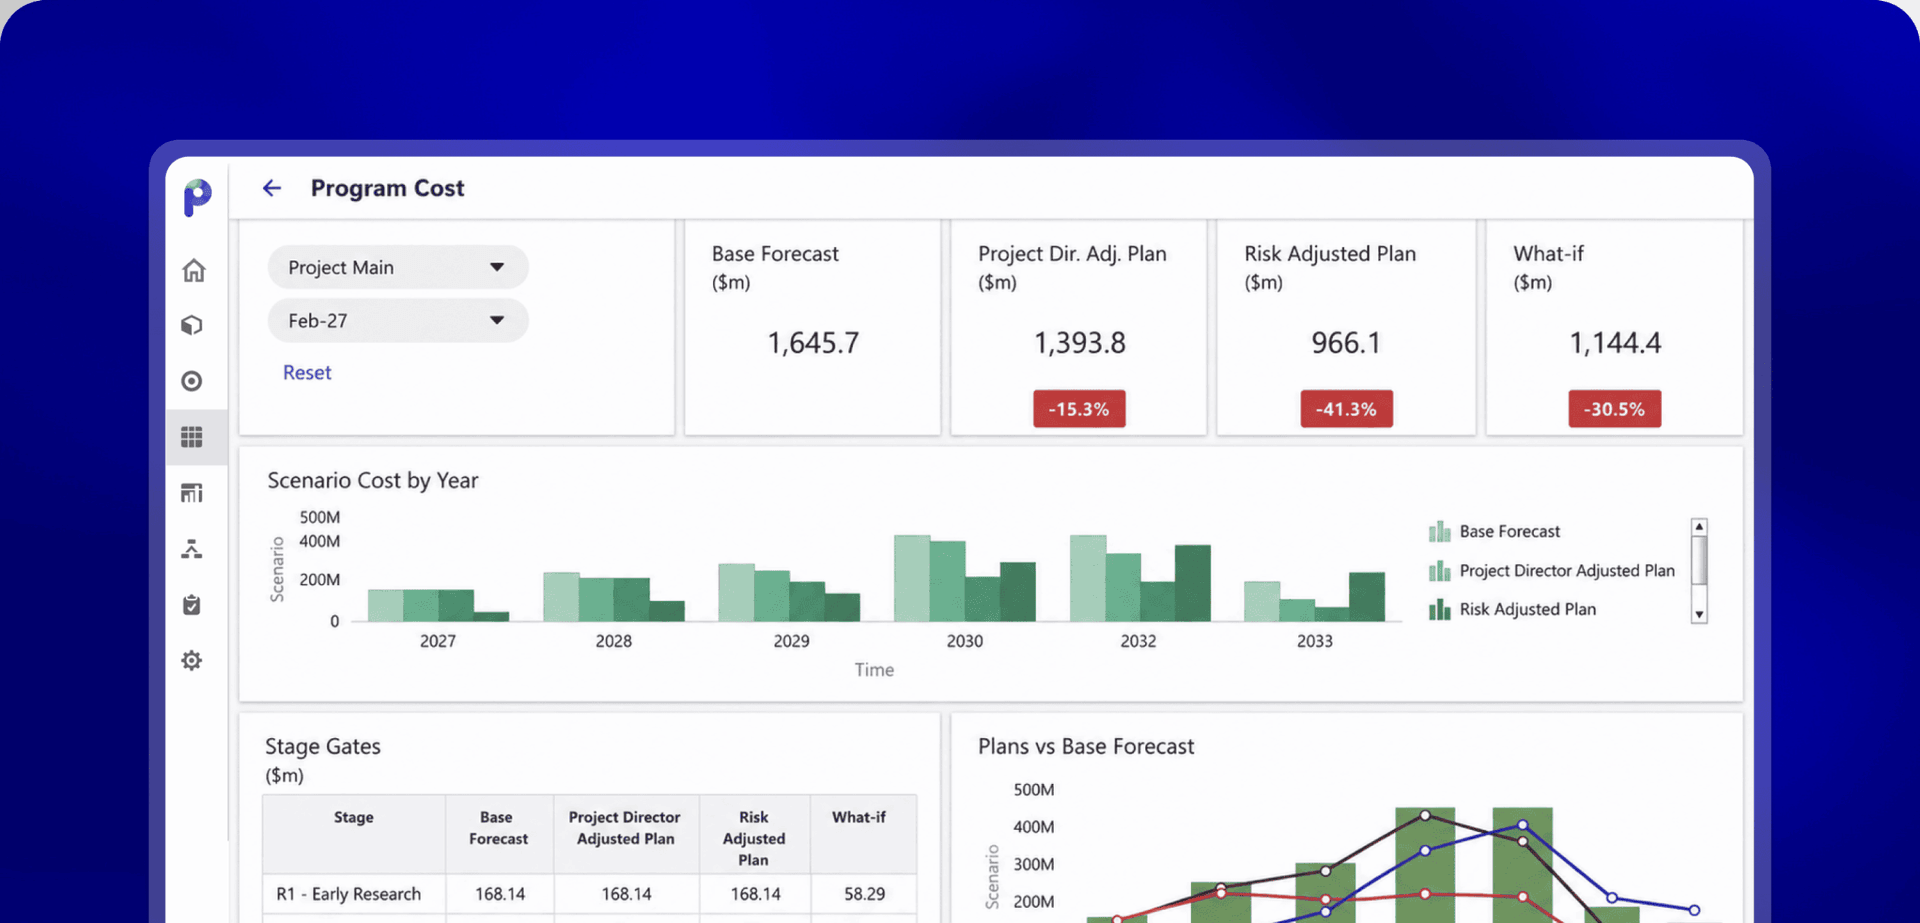1920x923 pixels.
Task: Click the Program Cost page title
Action: click(388, 188)
